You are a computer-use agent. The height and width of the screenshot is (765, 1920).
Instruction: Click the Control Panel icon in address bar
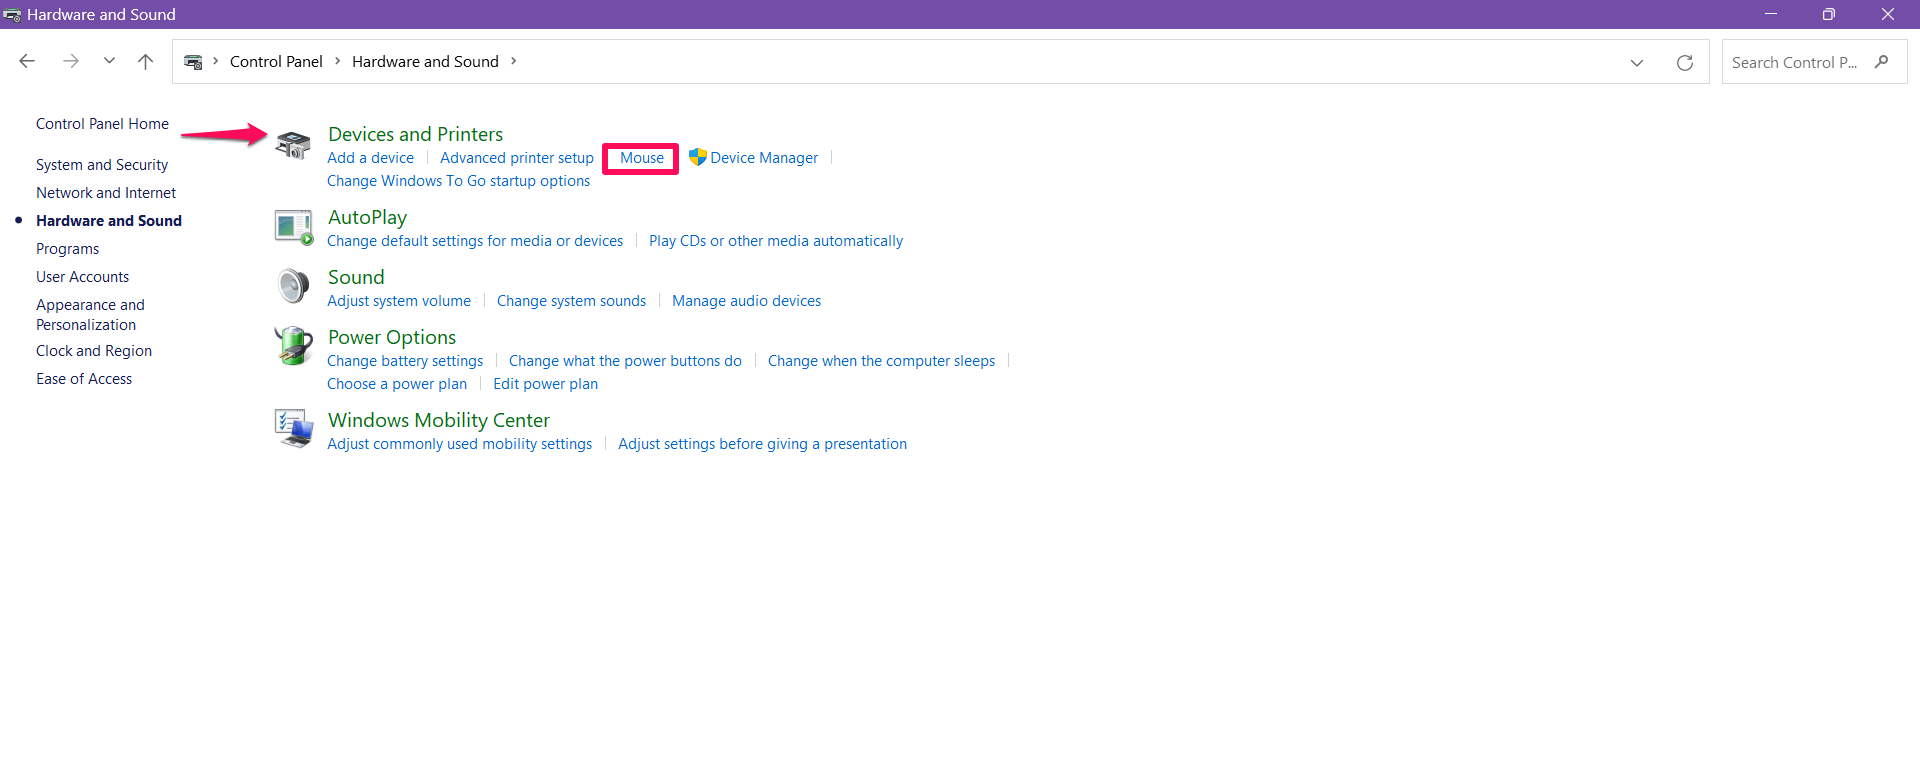pos(194,62)
